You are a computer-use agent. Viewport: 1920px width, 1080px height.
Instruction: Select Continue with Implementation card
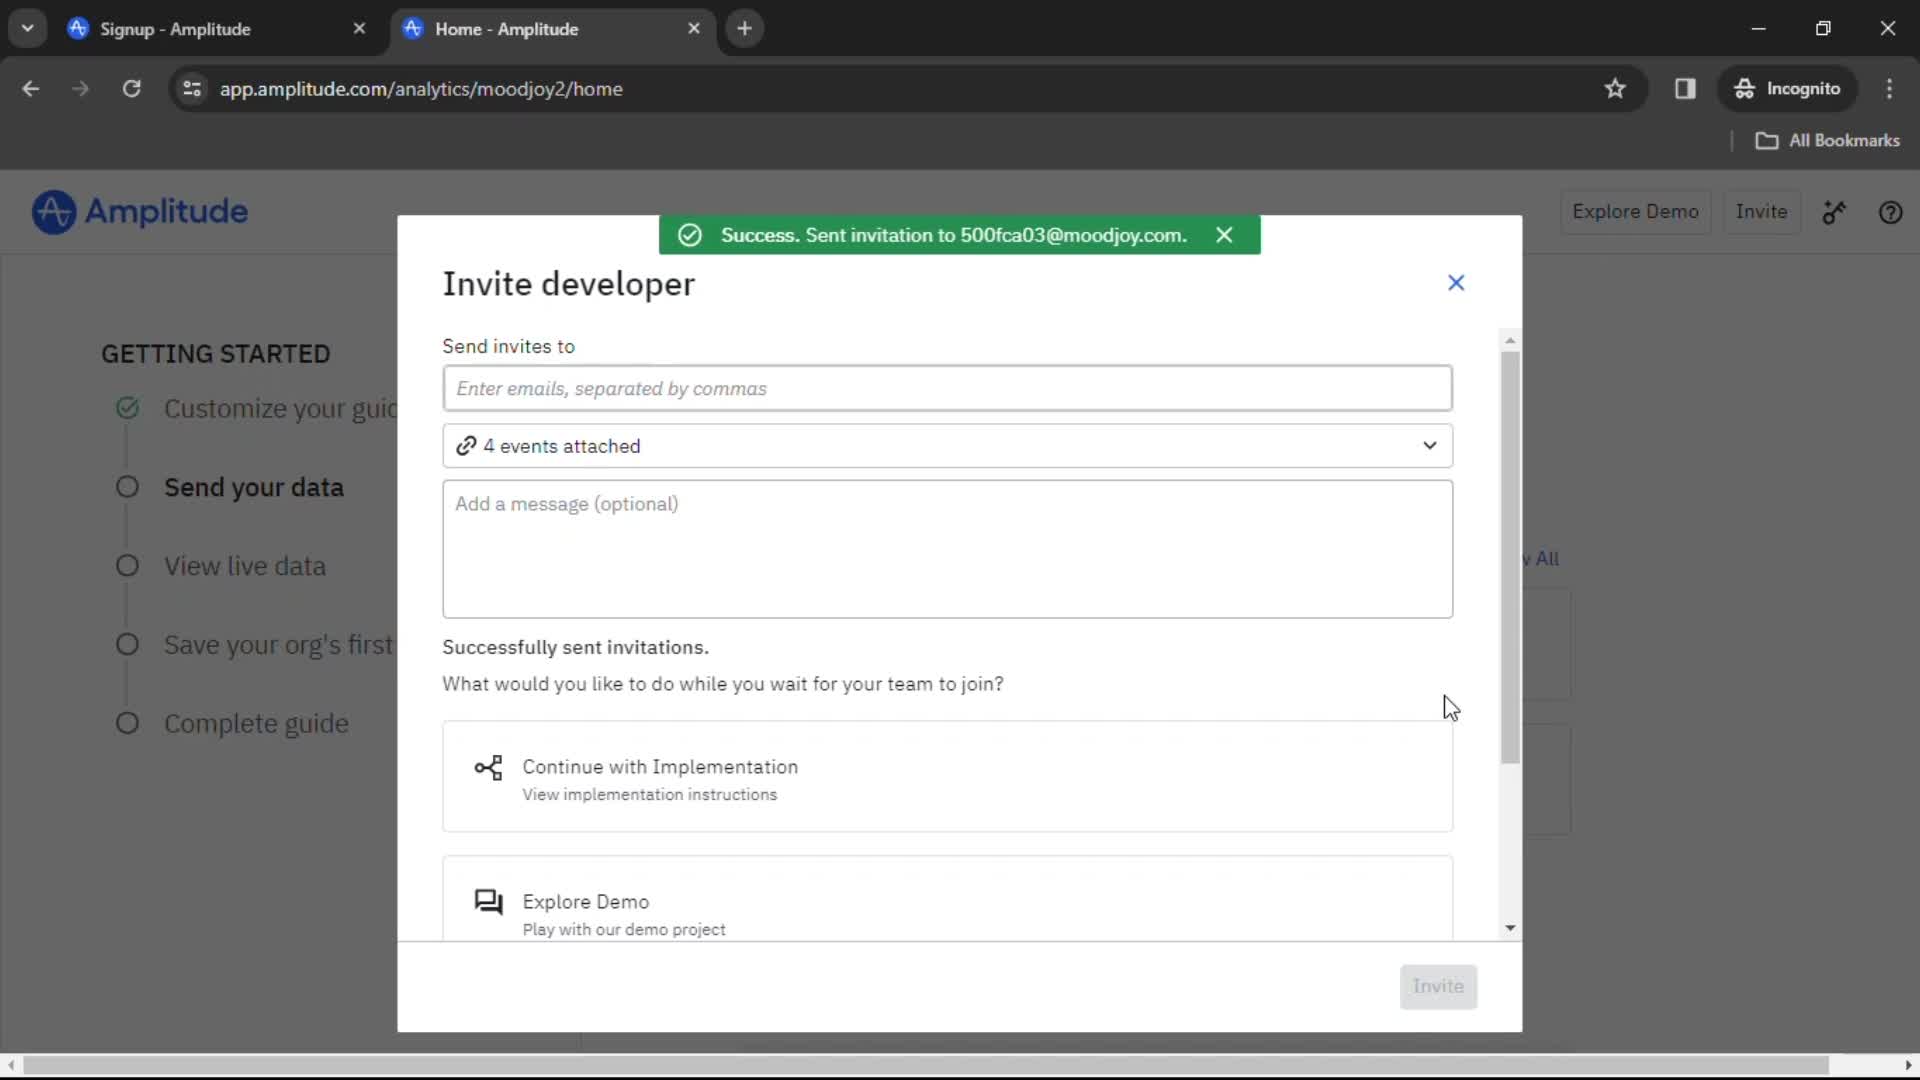pos(947,776)
